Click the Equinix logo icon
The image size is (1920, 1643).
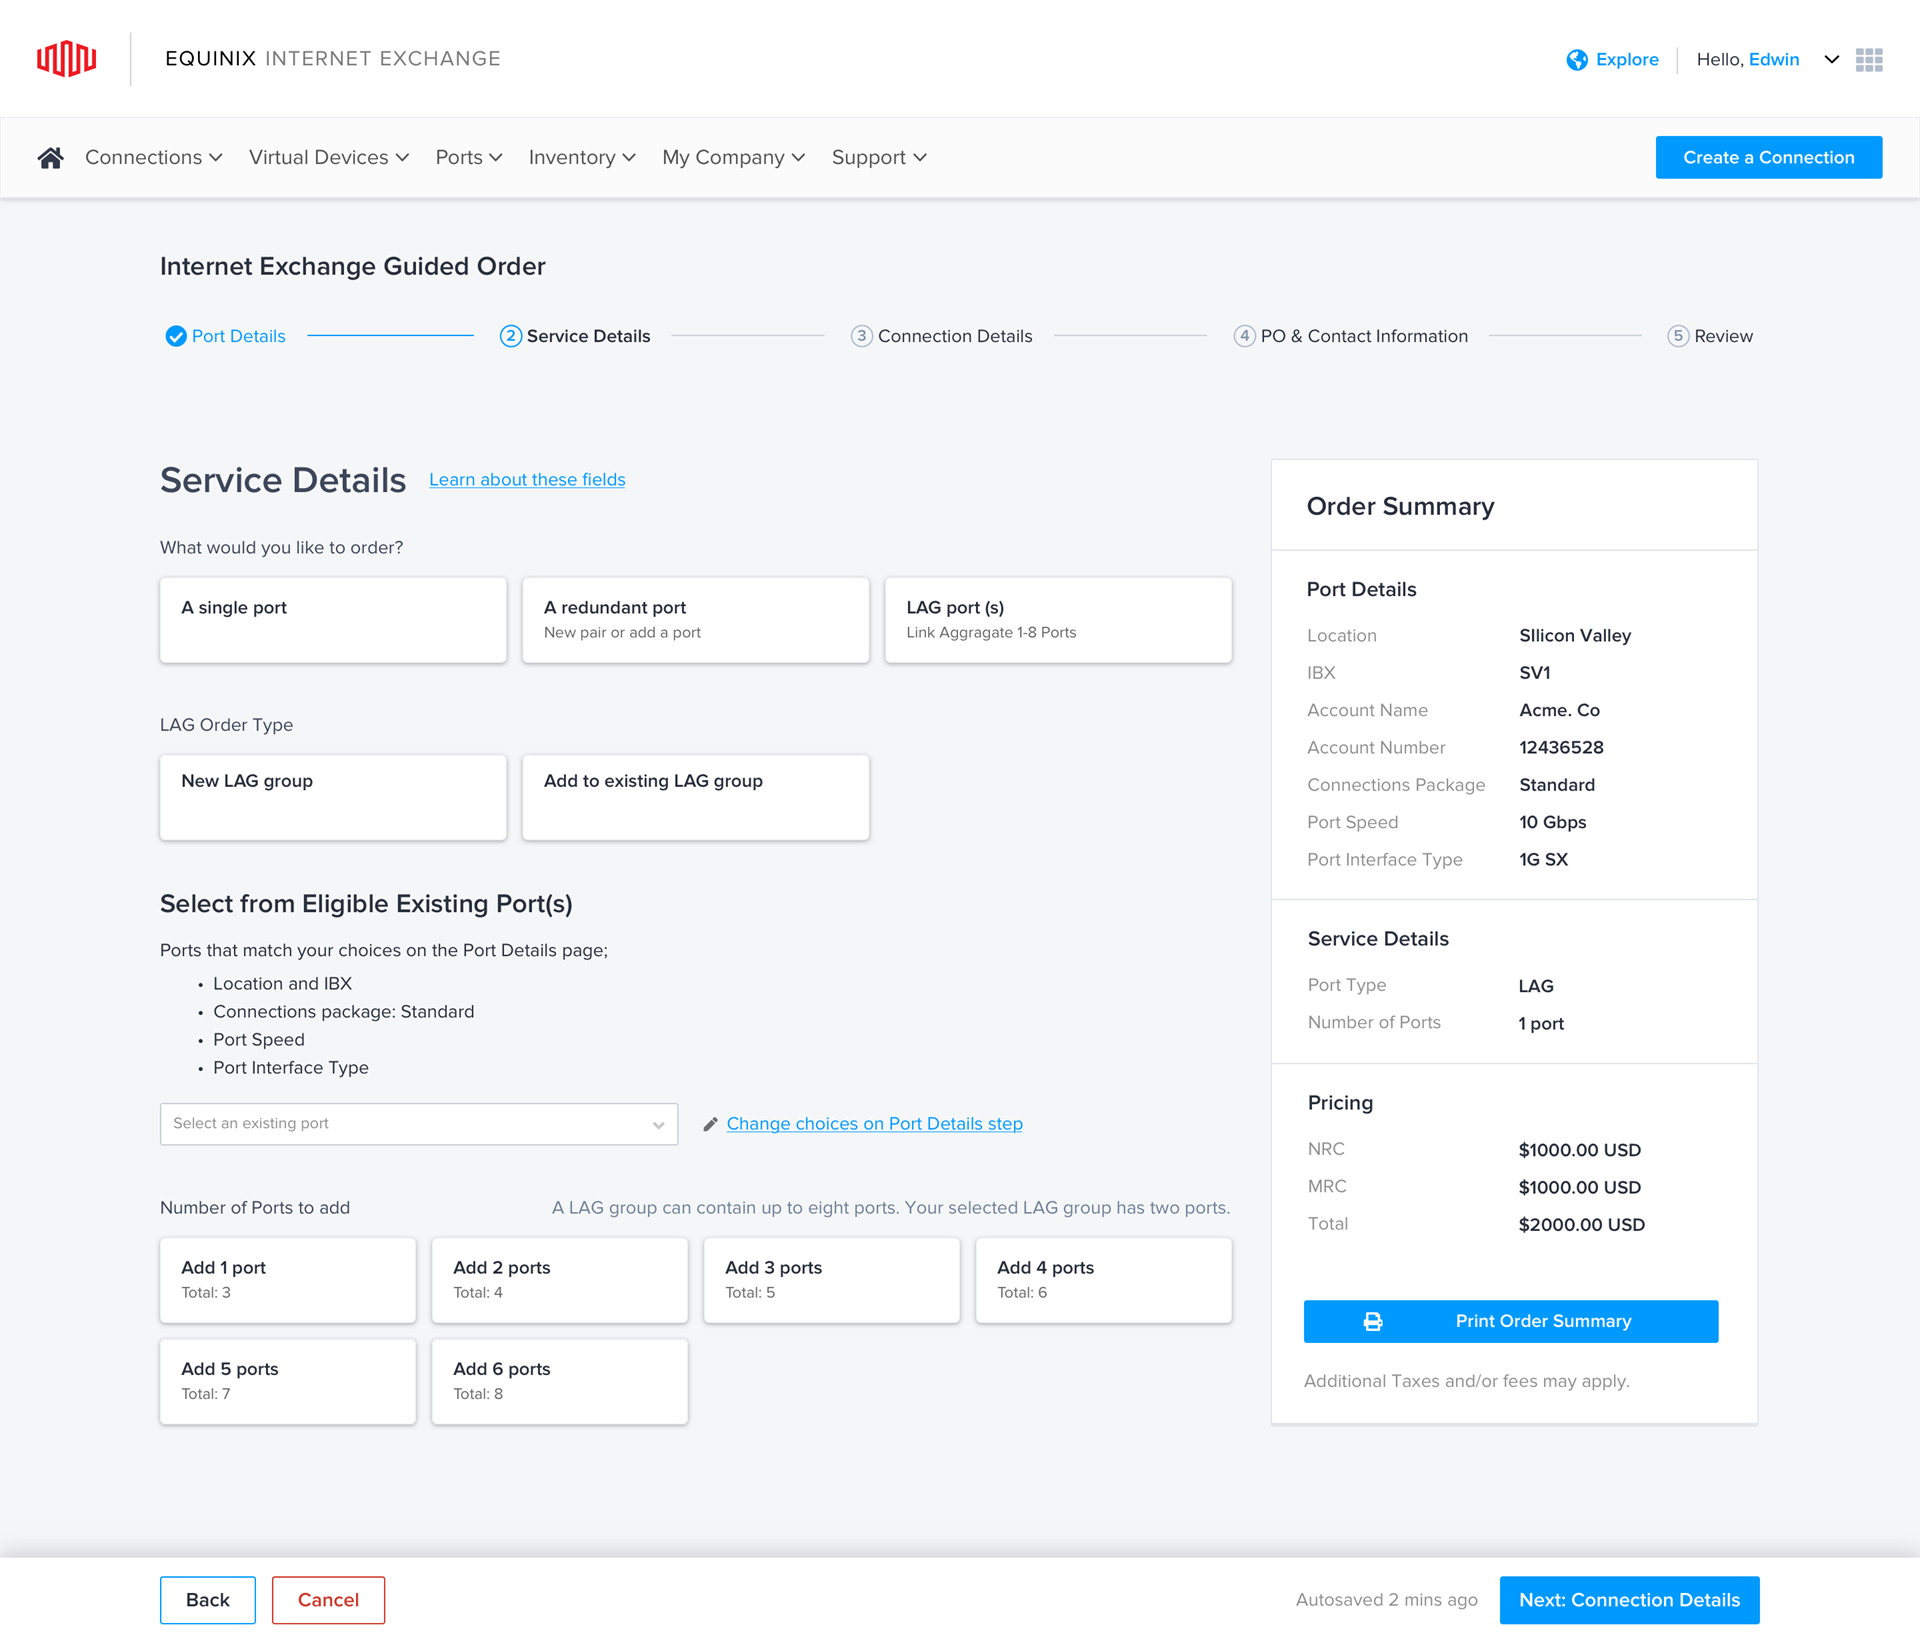tap(66, 59)
